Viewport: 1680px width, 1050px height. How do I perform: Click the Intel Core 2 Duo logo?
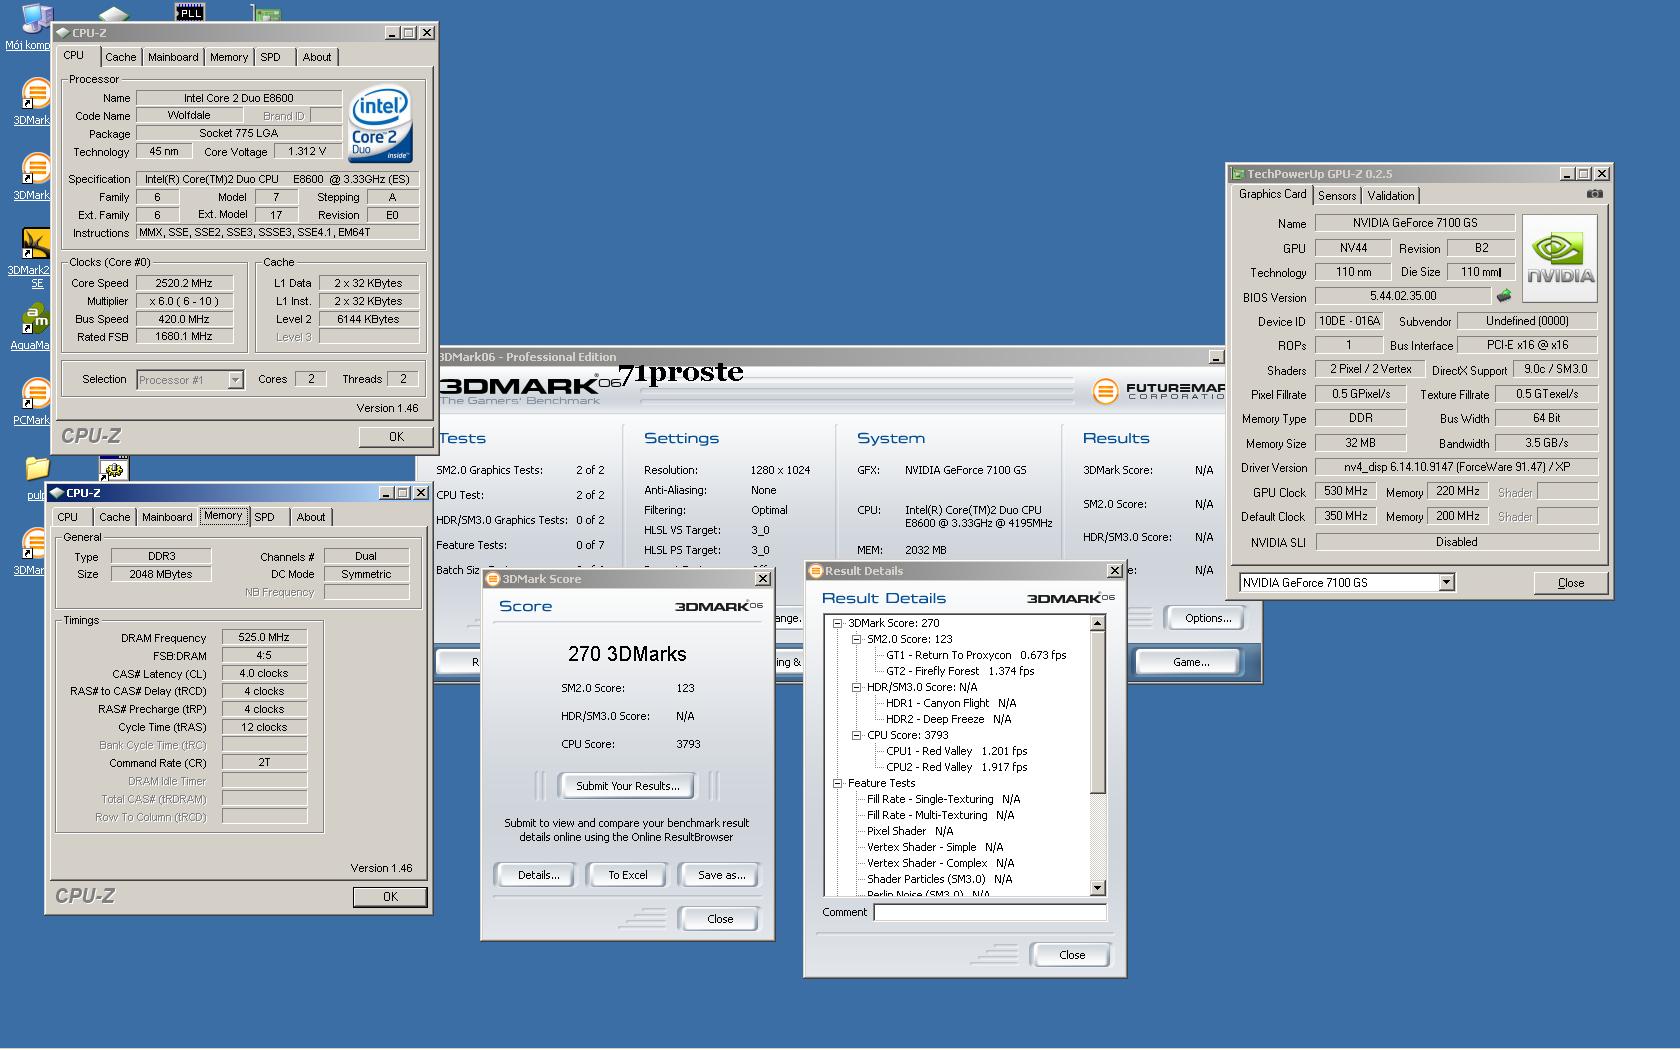(380, 126)
